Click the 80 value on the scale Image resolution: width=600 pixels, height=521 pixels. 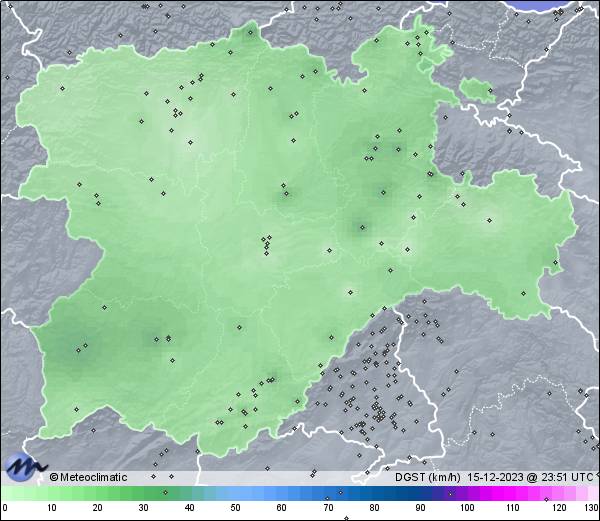tap(374, 508)
